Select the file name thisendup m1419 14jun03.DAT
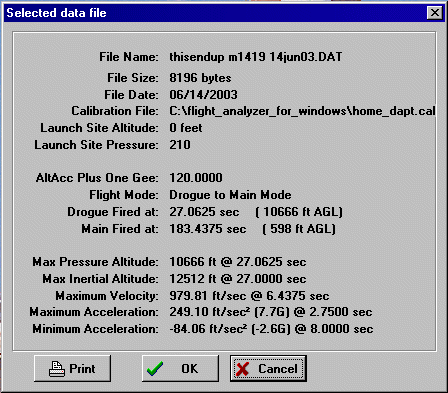 256,57
